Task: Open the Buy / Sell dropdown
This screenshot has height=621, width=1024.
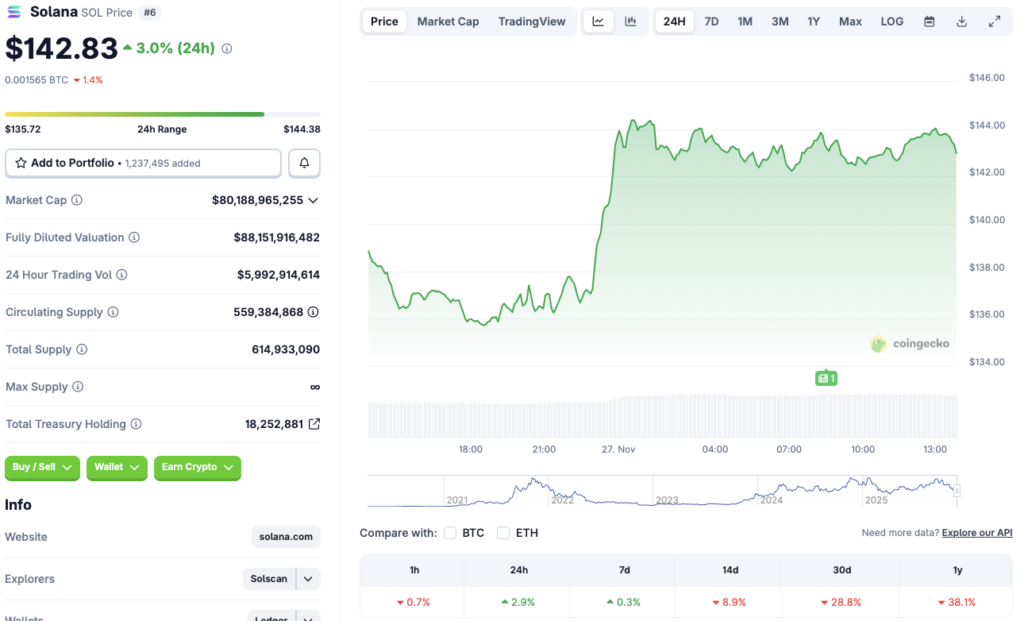Action: point(42,467)
